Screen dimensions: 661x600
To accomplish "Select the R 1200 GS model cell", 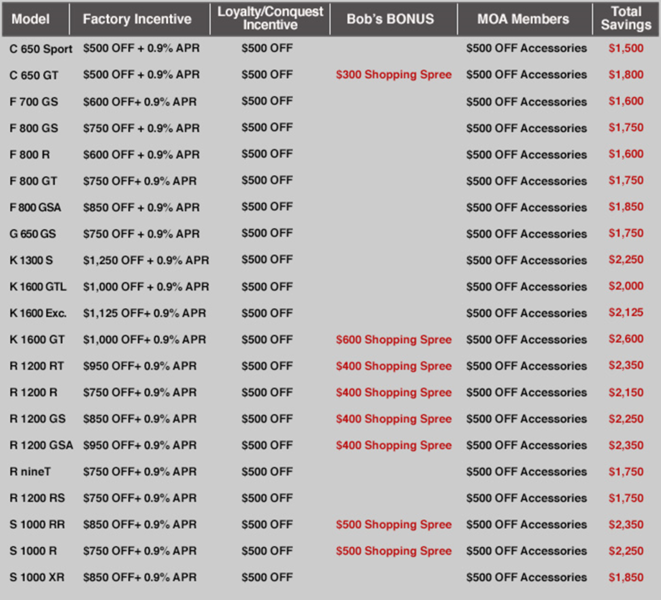I will tap(38, 419).
